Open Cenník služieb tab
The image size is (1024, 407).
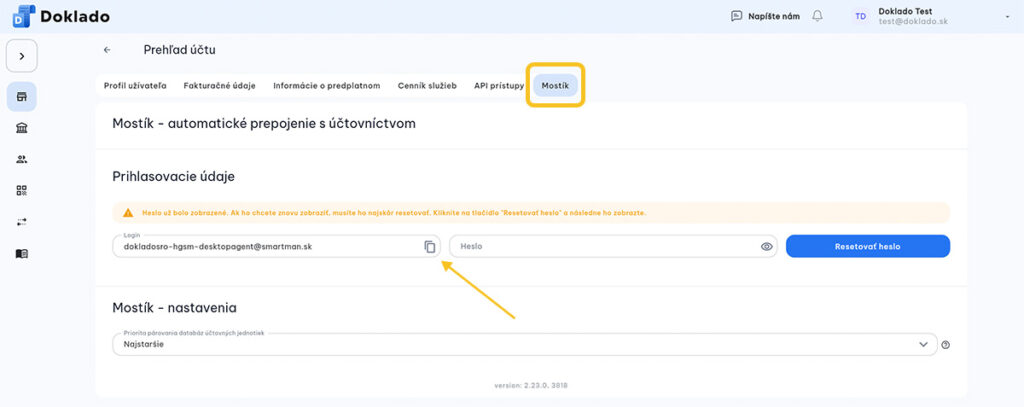click(x=427, y=86)
